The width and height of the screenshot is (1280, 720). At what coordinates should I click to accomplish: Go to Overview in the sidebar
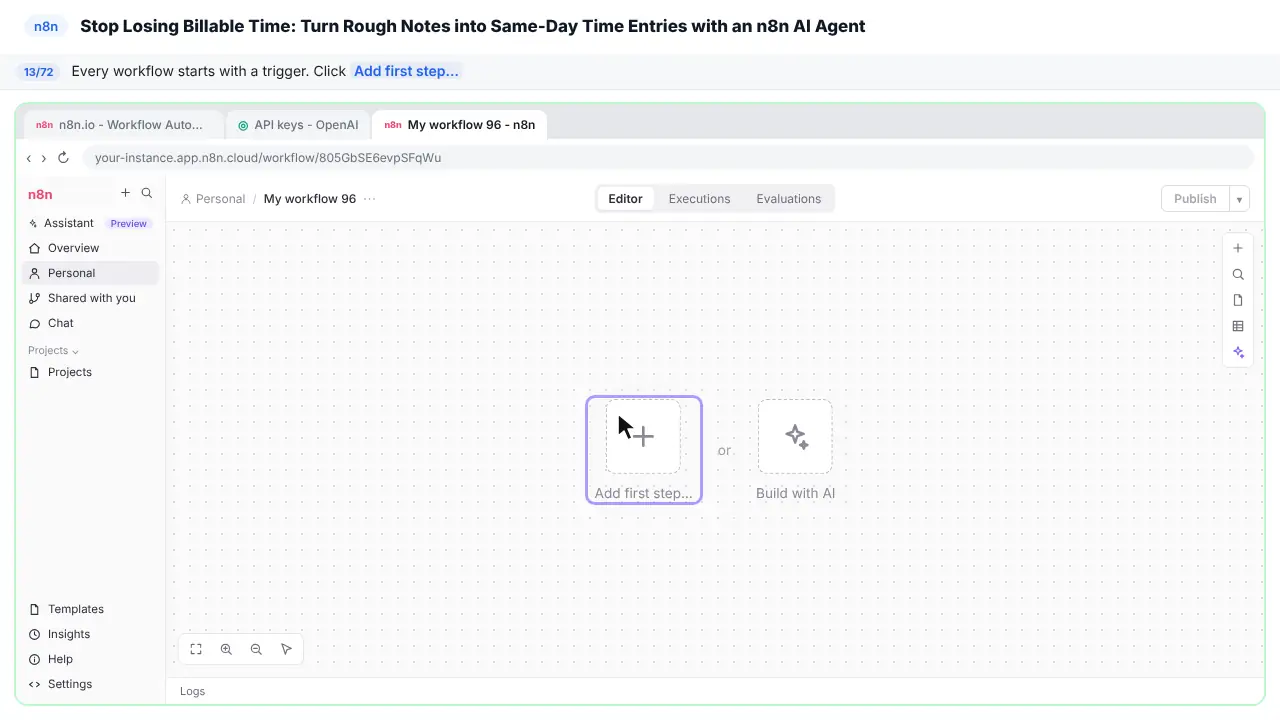click(90, 248)
